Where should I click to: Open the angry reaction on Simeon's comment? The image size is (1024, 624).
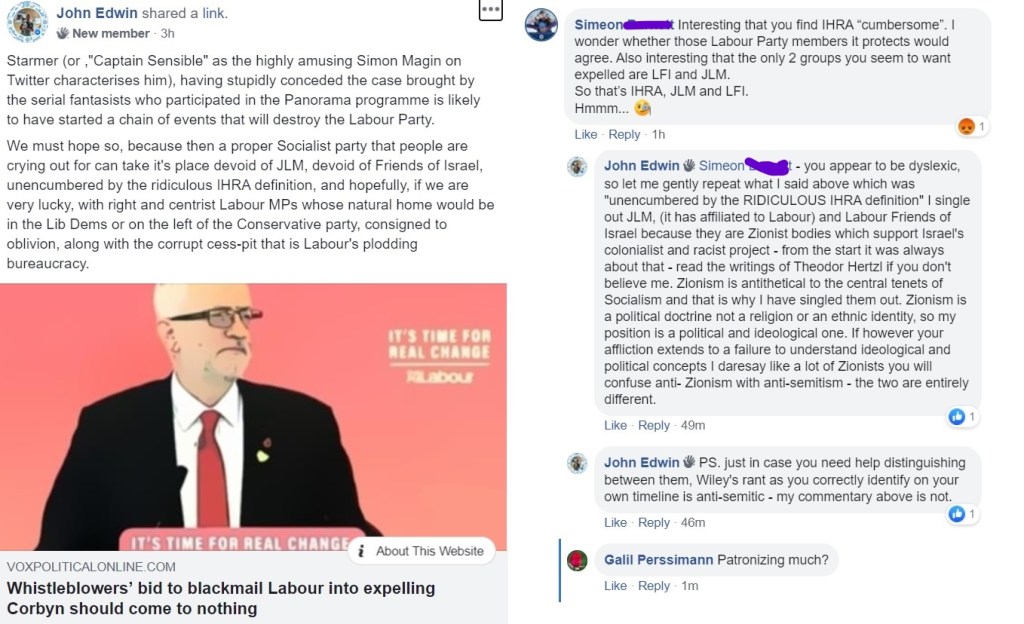point(966,126)
